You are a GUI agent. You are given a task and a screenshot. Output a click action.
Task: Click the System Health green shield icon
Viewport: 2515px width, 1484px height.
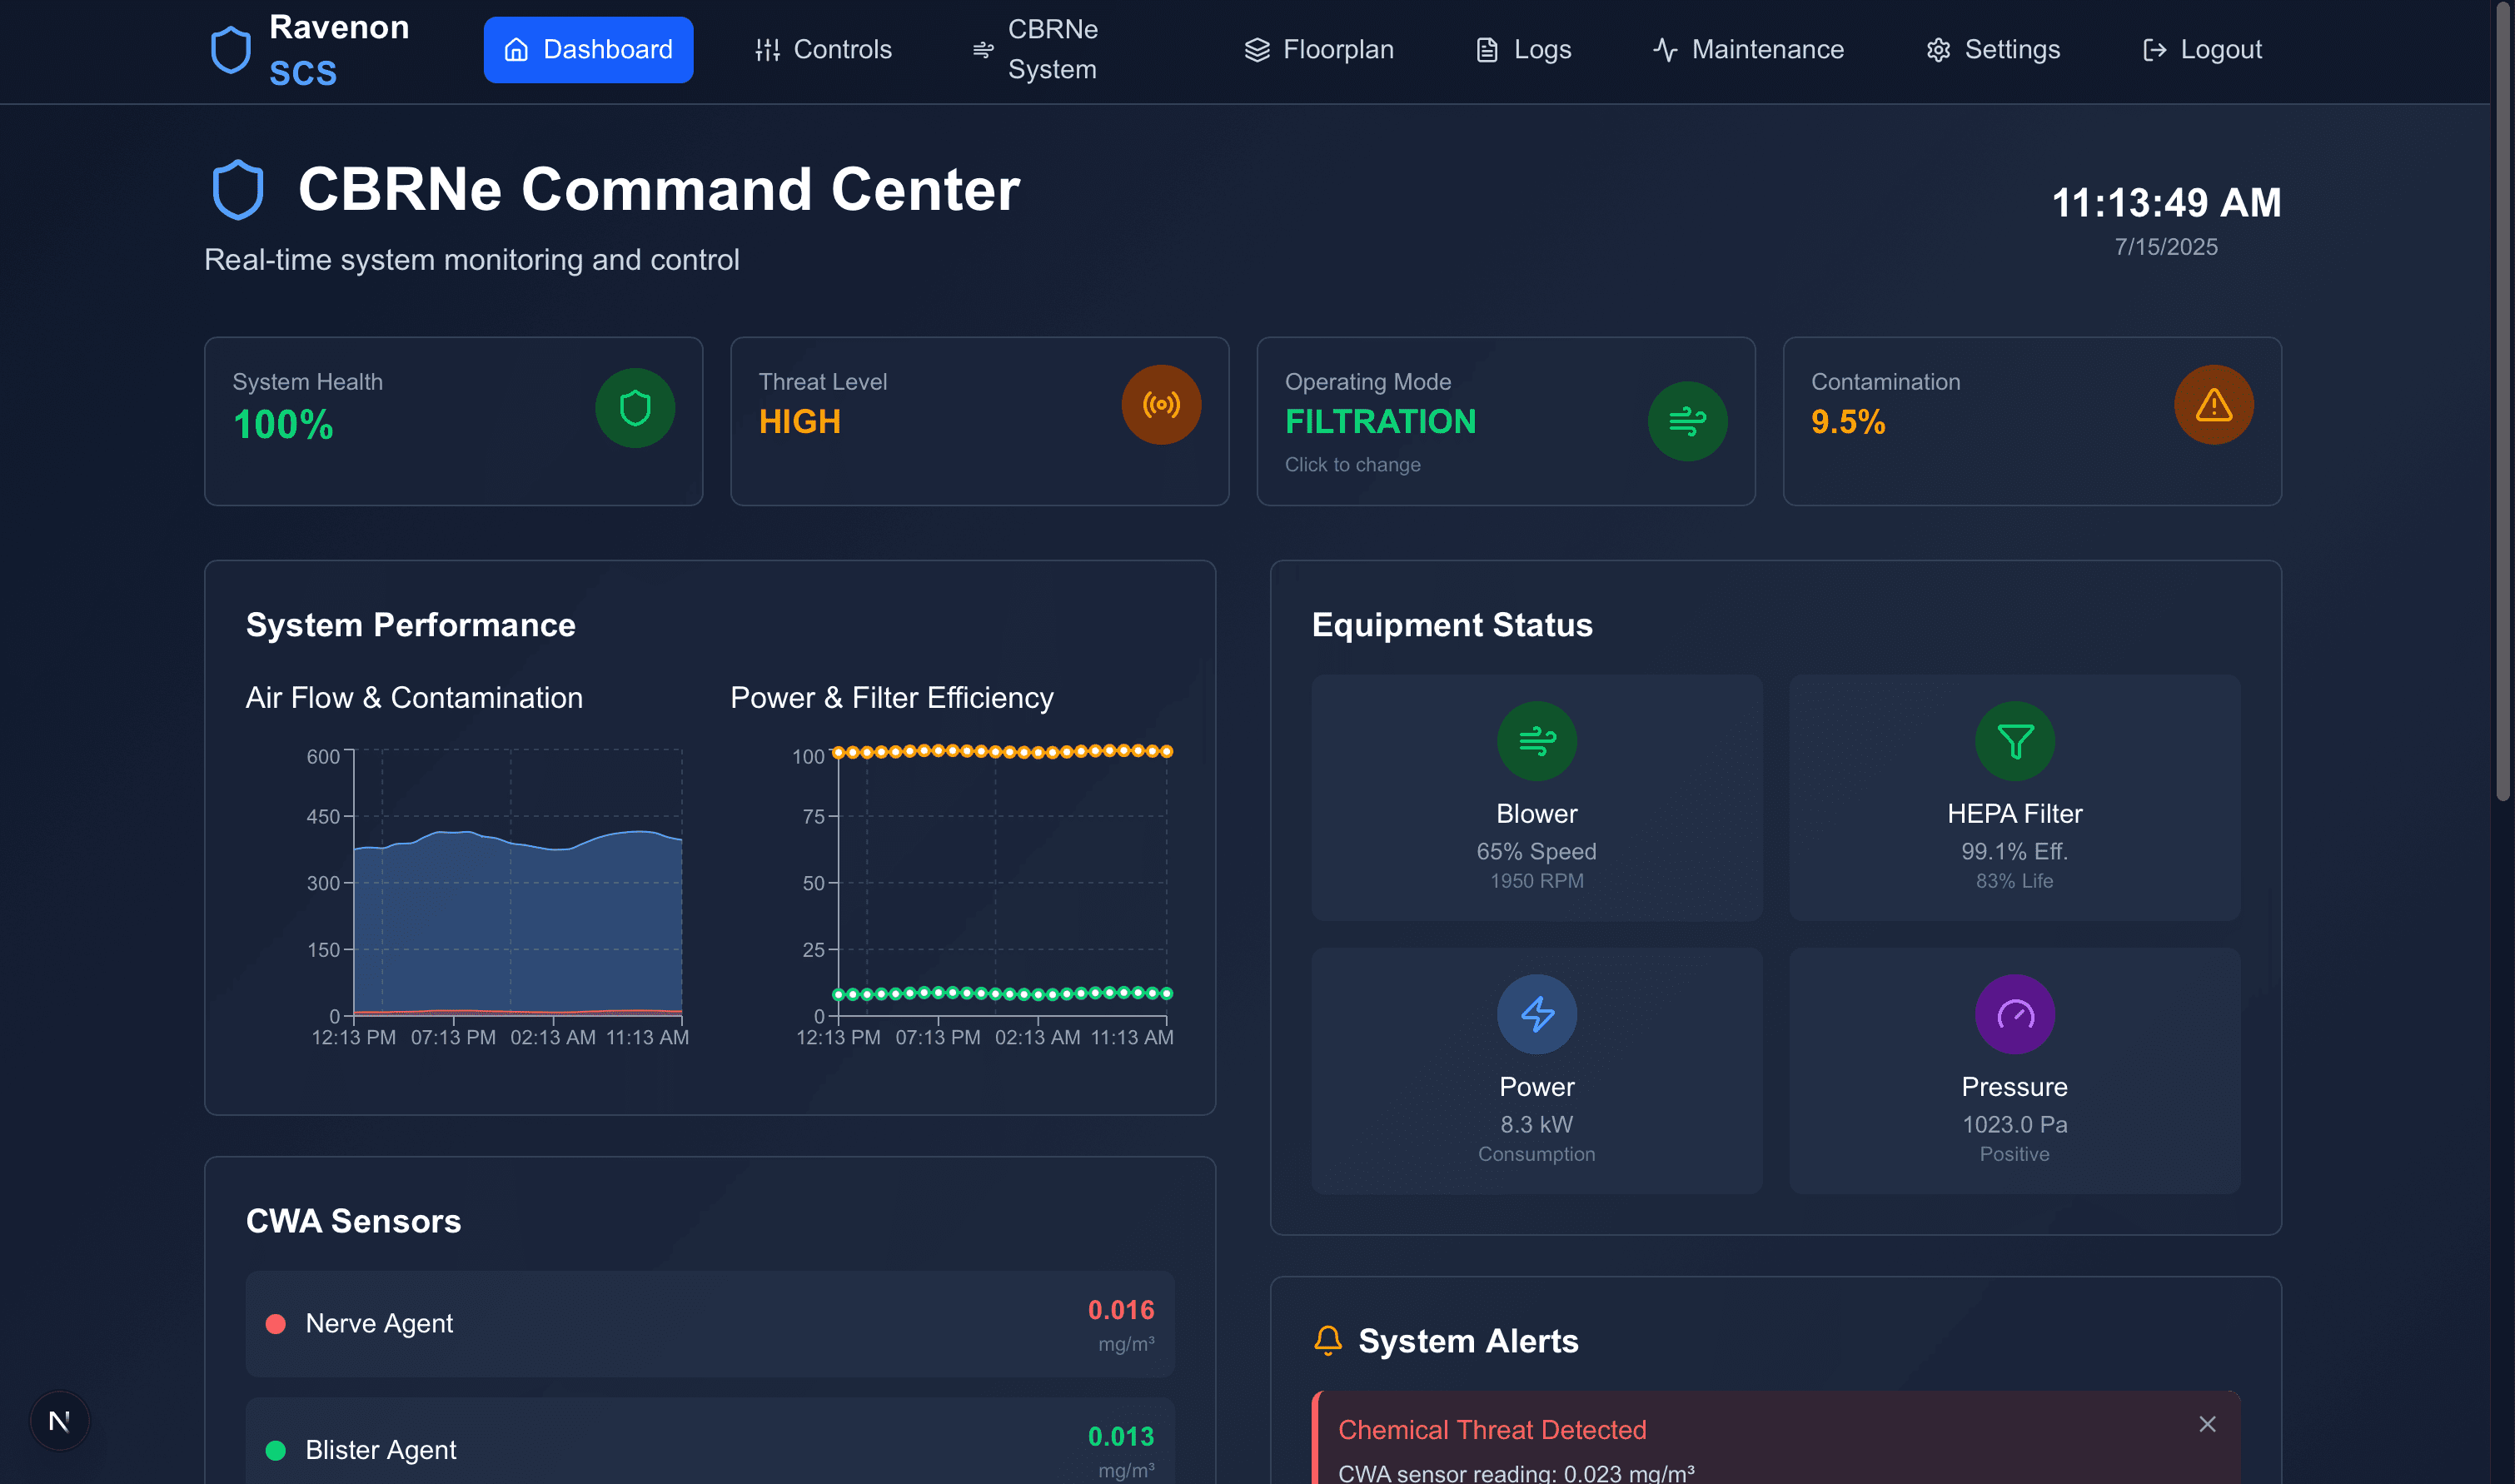pyautogui.click(x=635, y=408)
